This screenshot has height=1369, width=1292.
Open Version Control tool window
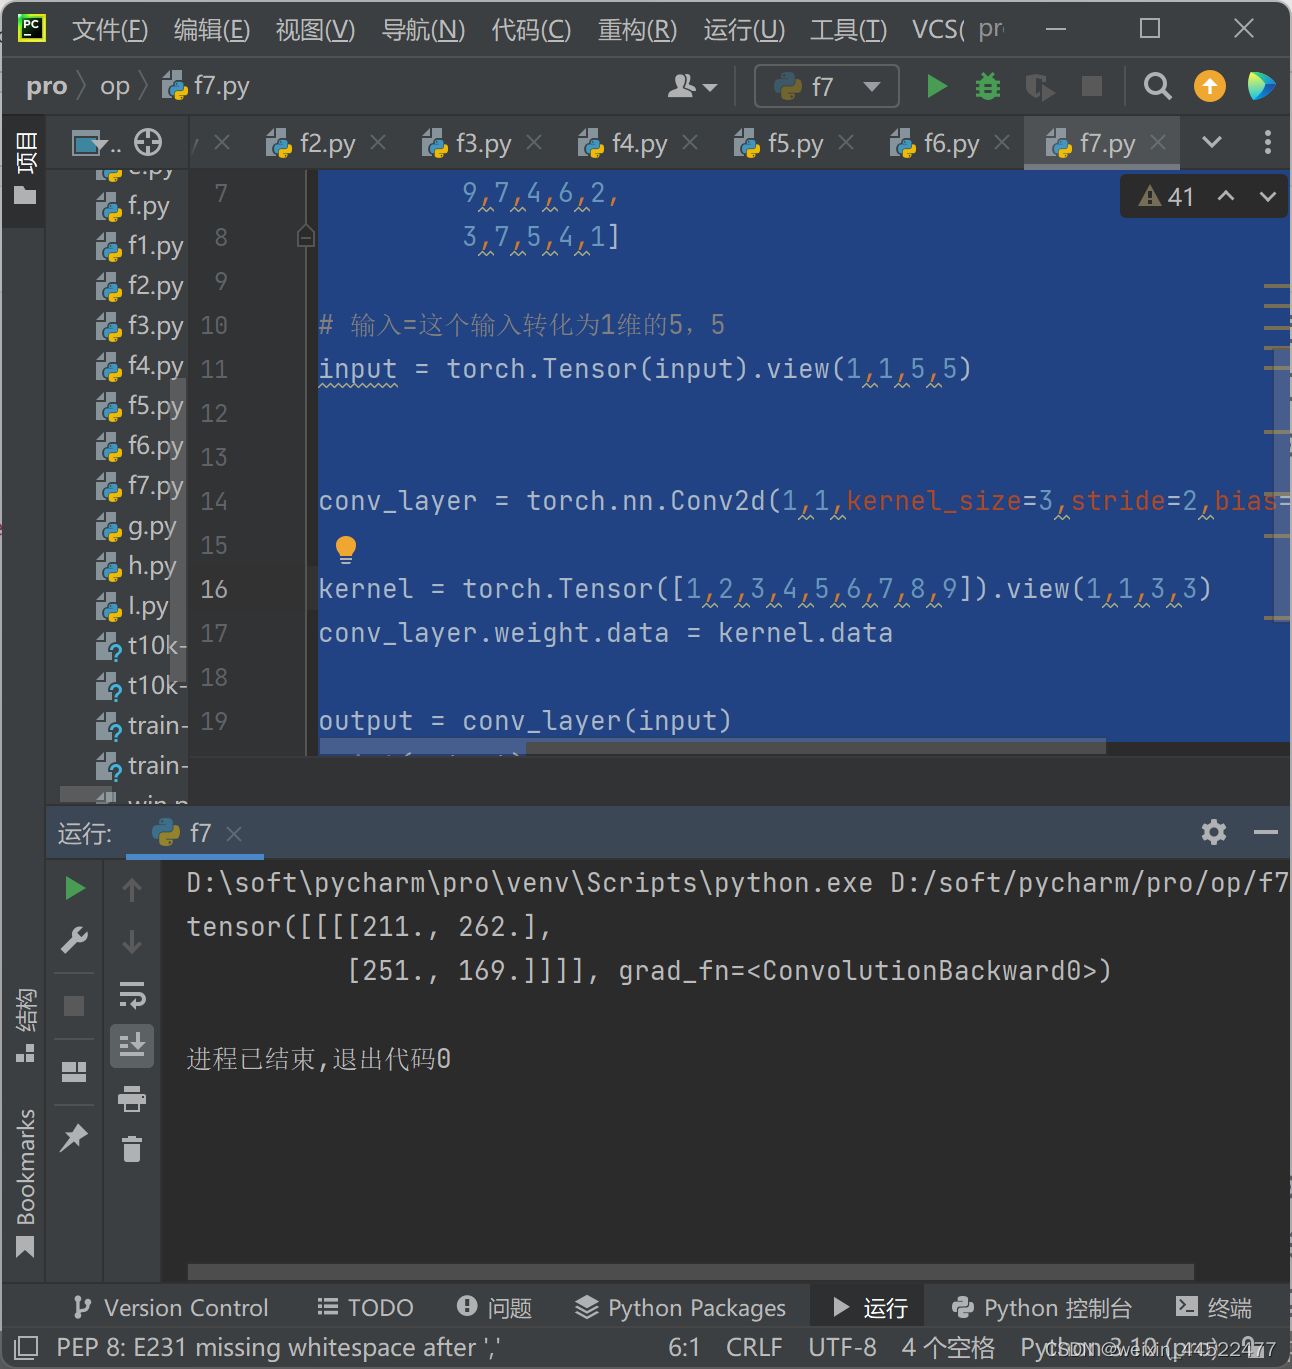click(x=171, y=1308)
